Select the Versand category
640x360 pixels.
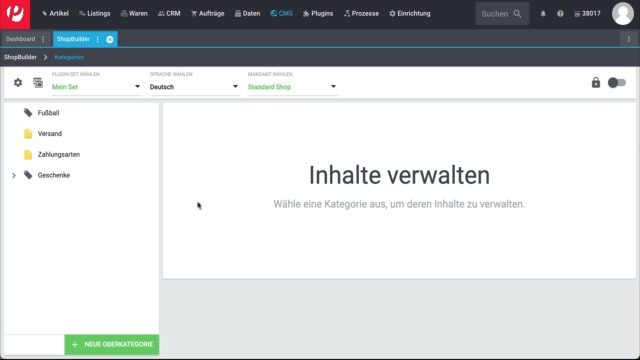[x=50, y=133]
